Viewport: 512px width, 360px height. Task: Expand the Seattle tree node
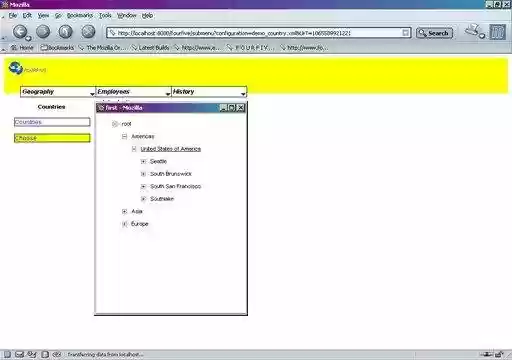[143, 161]
